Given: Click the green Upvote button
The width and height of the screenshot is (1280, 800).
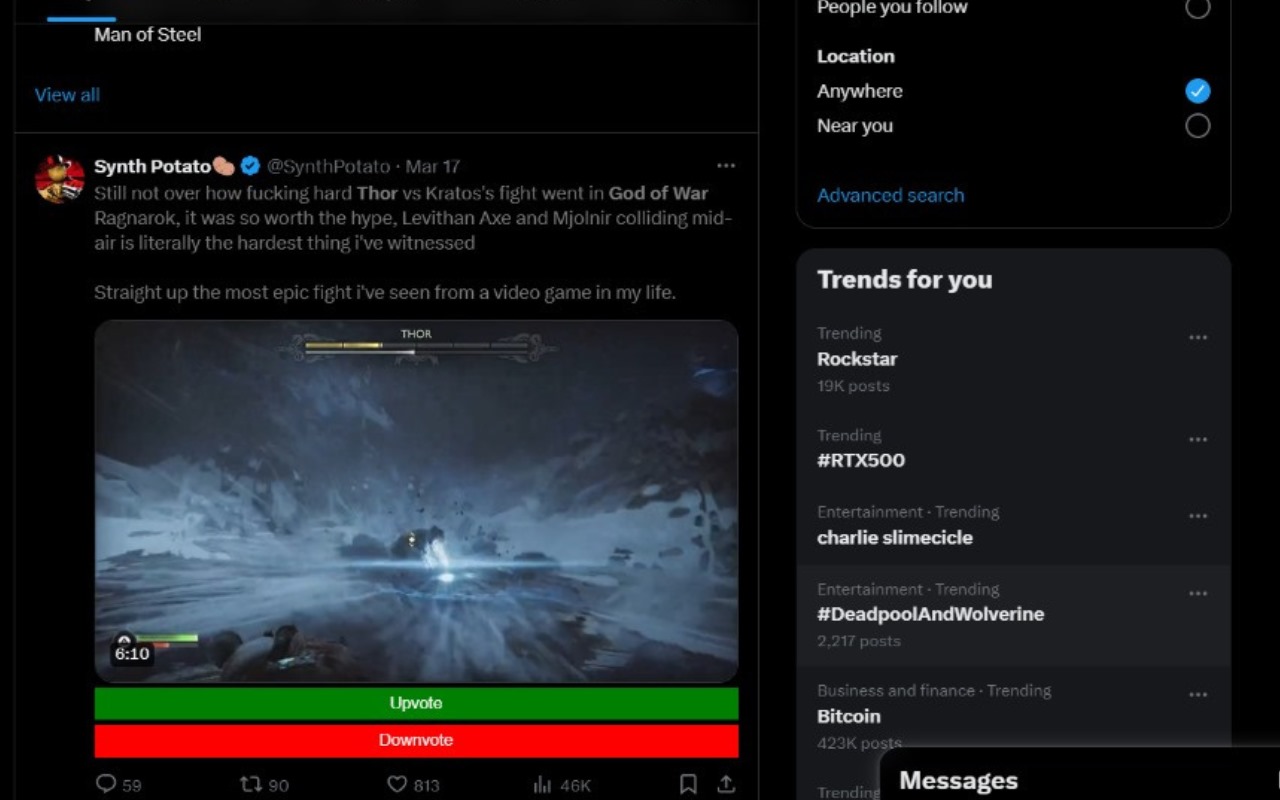Looking at the screenshot, I should 416,703.
